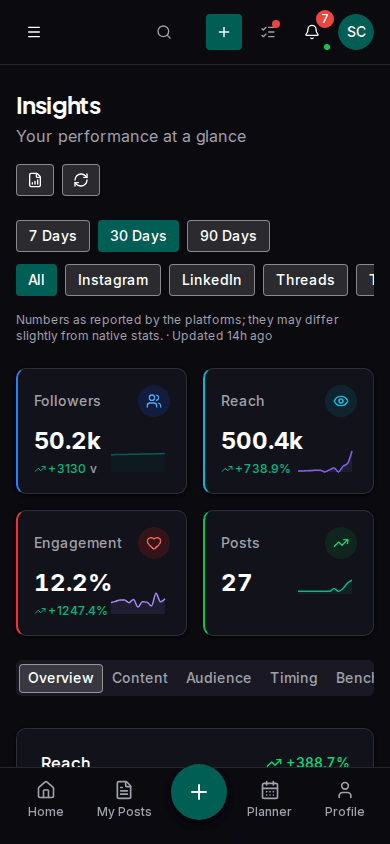
Task: Filter by Threads
Action: coord(306,280)
